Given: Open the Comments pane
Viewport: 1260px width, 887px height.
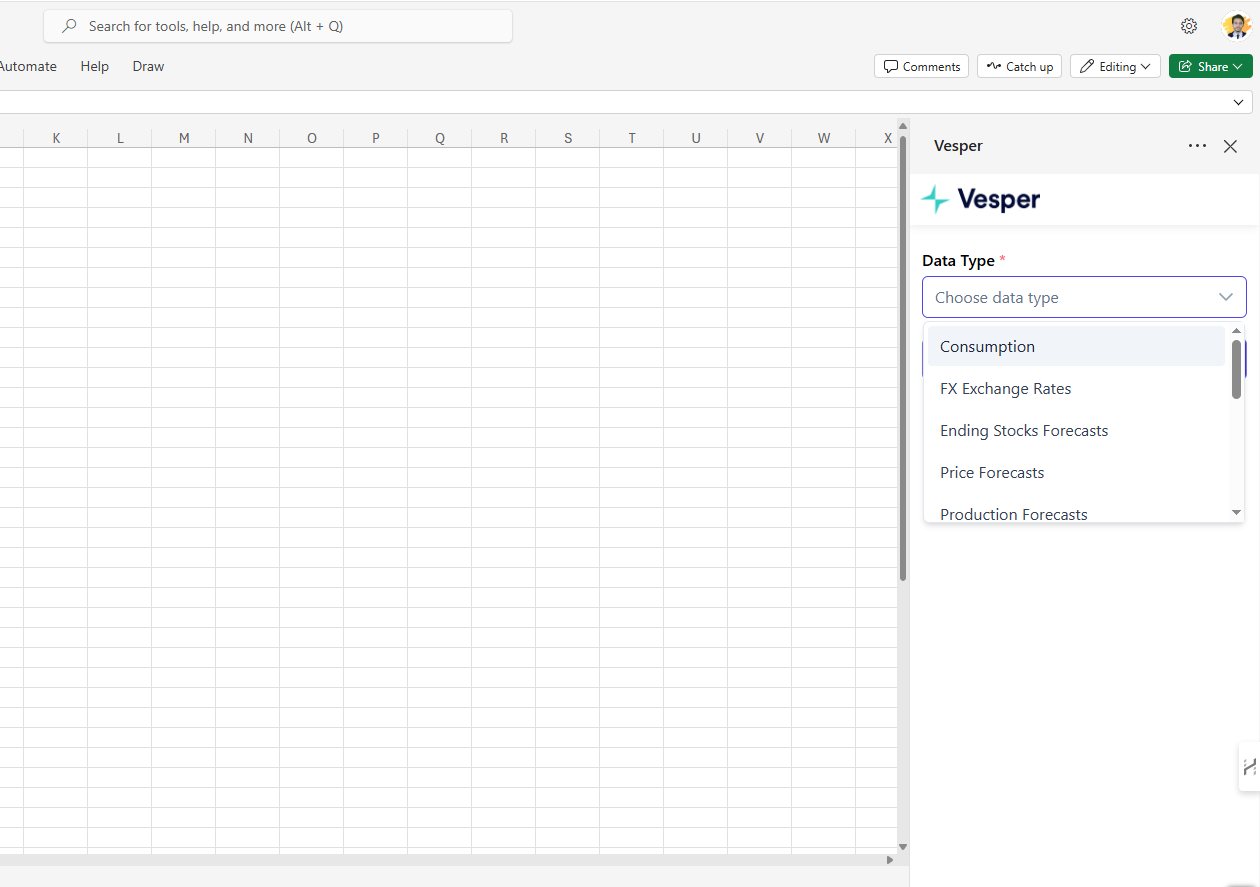Looking at the screenshot, I should click(921, 66).
